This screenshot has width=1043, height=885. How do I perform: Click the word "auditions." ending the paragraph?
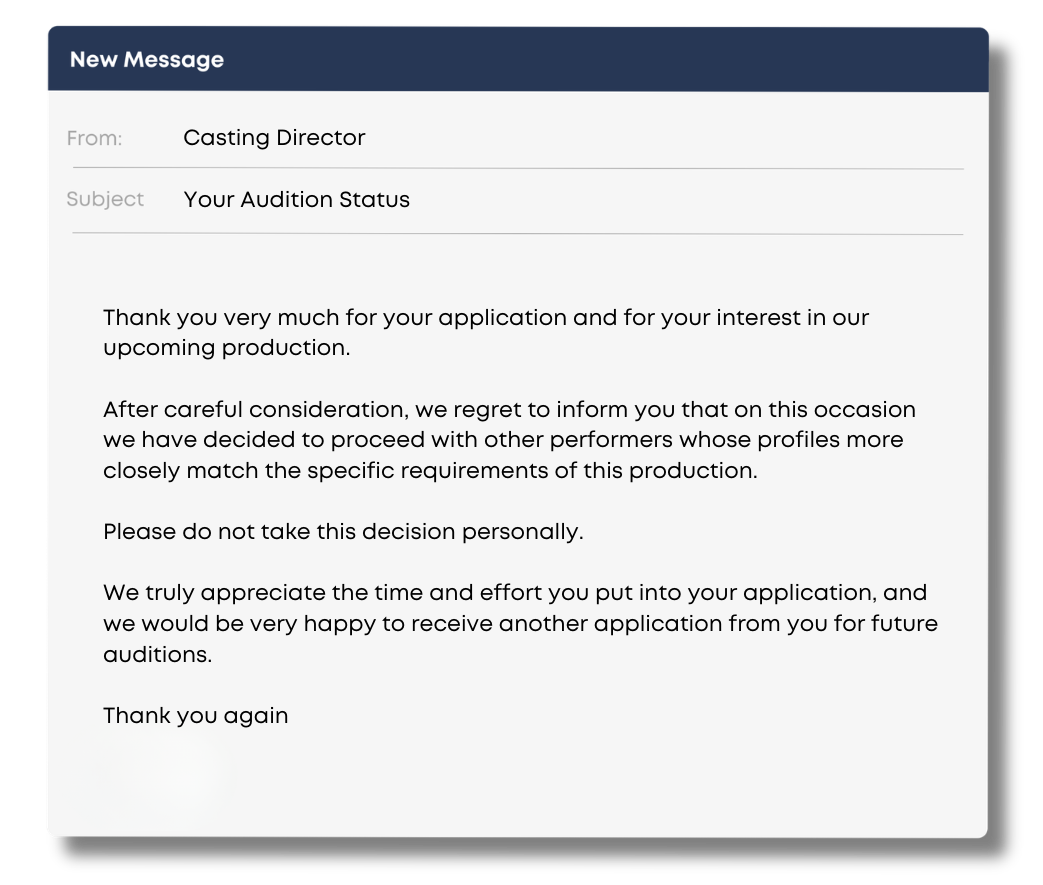[x=157, y=655]
